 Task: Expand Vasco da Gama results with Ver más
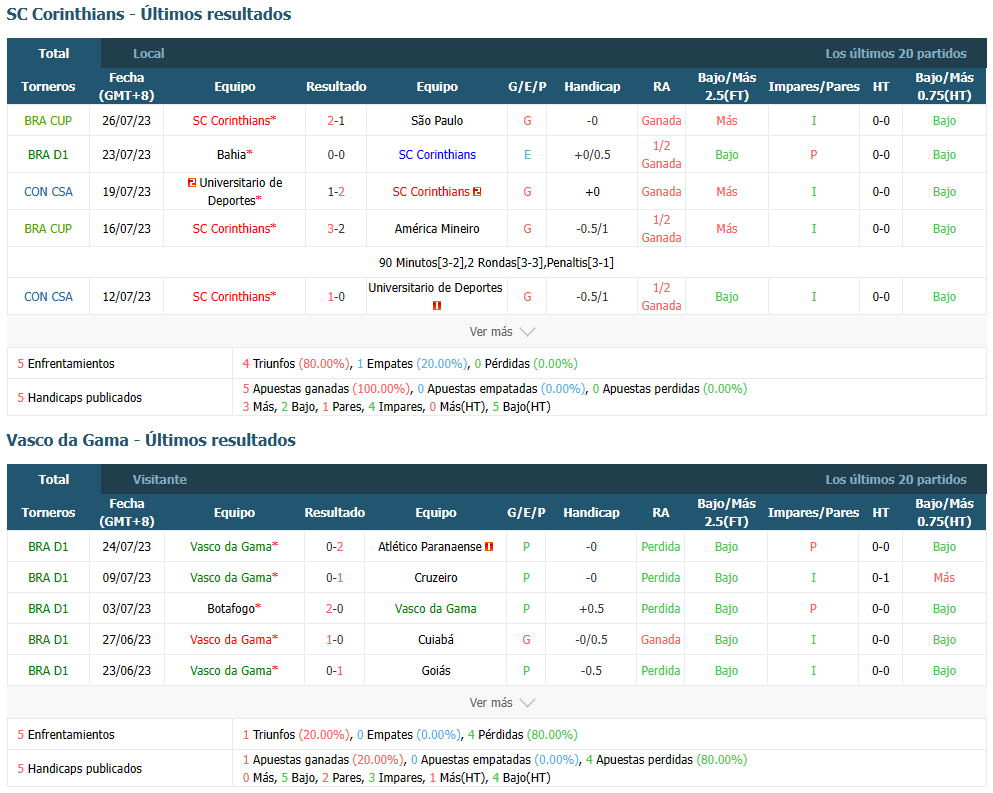502,702
